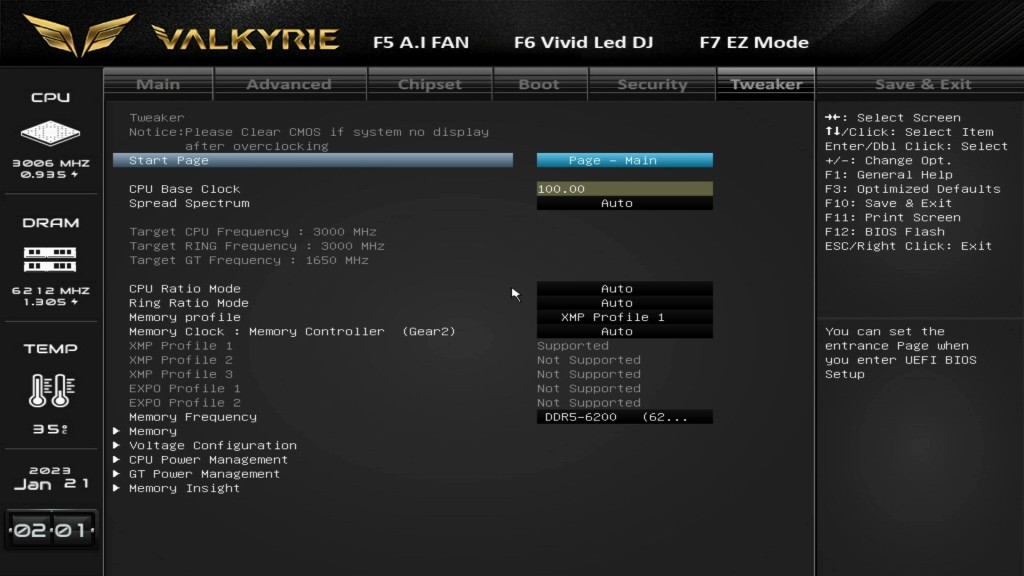Open the Save & Exit tab

click(x=923, y=84)
